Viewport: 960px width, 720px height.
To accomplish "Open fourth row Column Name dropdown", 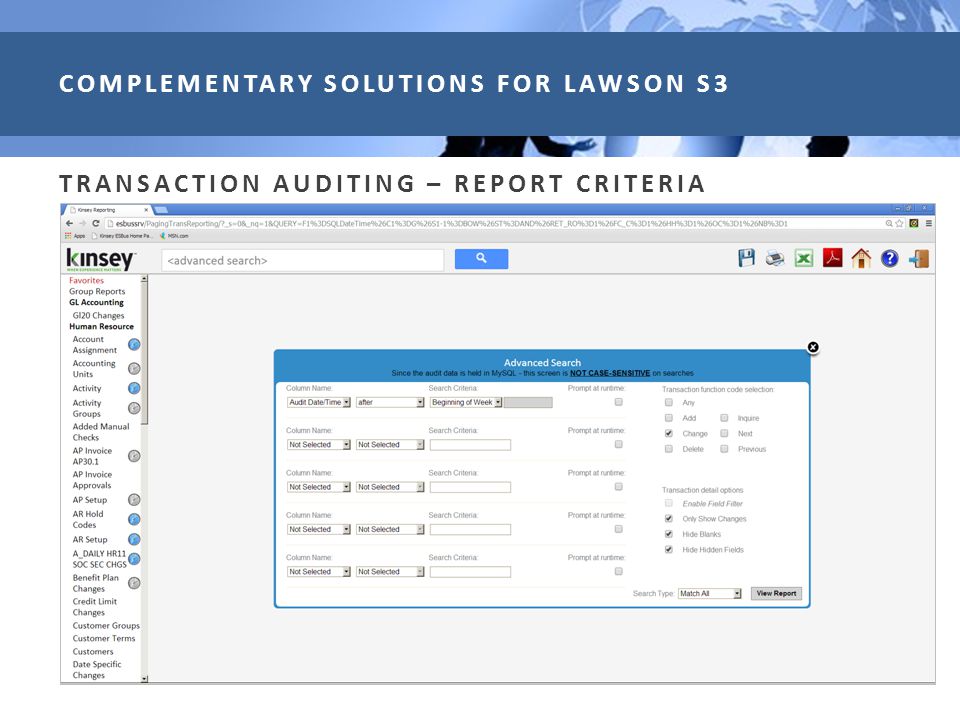I will (x=319, y=529).
